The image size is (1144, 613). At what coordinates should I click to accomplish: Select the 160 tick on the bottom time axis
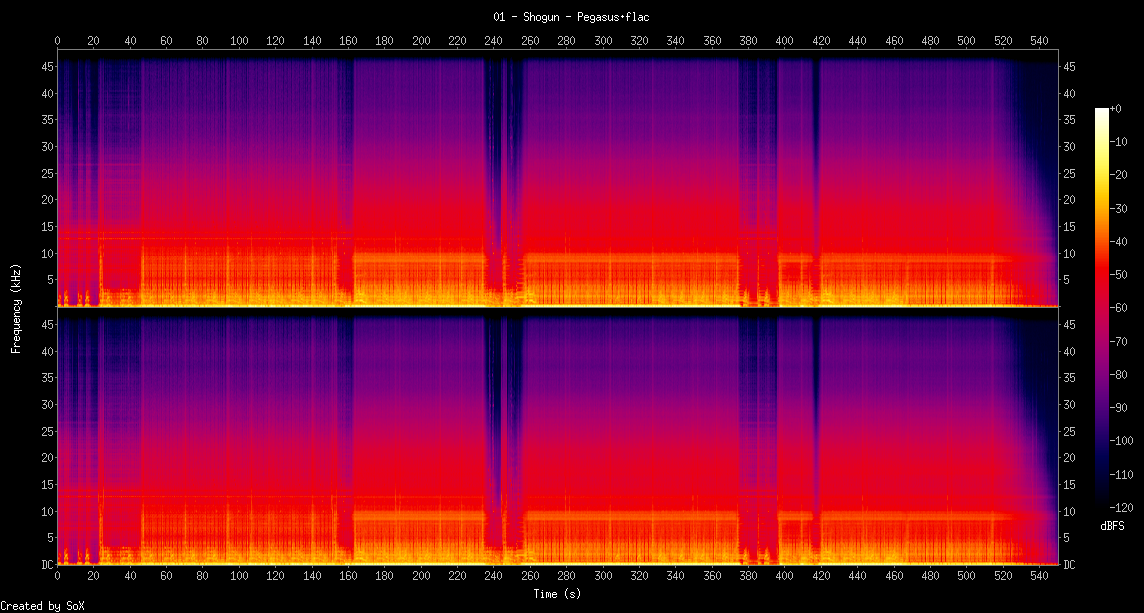348,577
